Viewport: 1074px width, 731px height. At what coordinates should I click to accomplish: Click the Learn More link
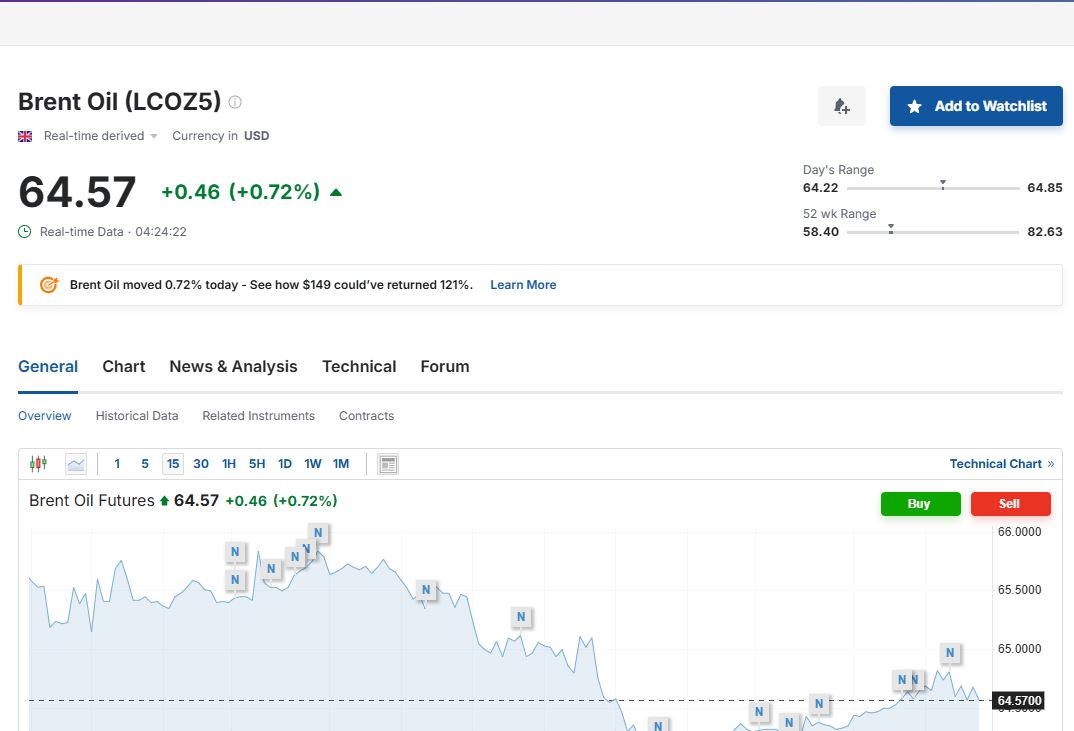tap(523, 285)
